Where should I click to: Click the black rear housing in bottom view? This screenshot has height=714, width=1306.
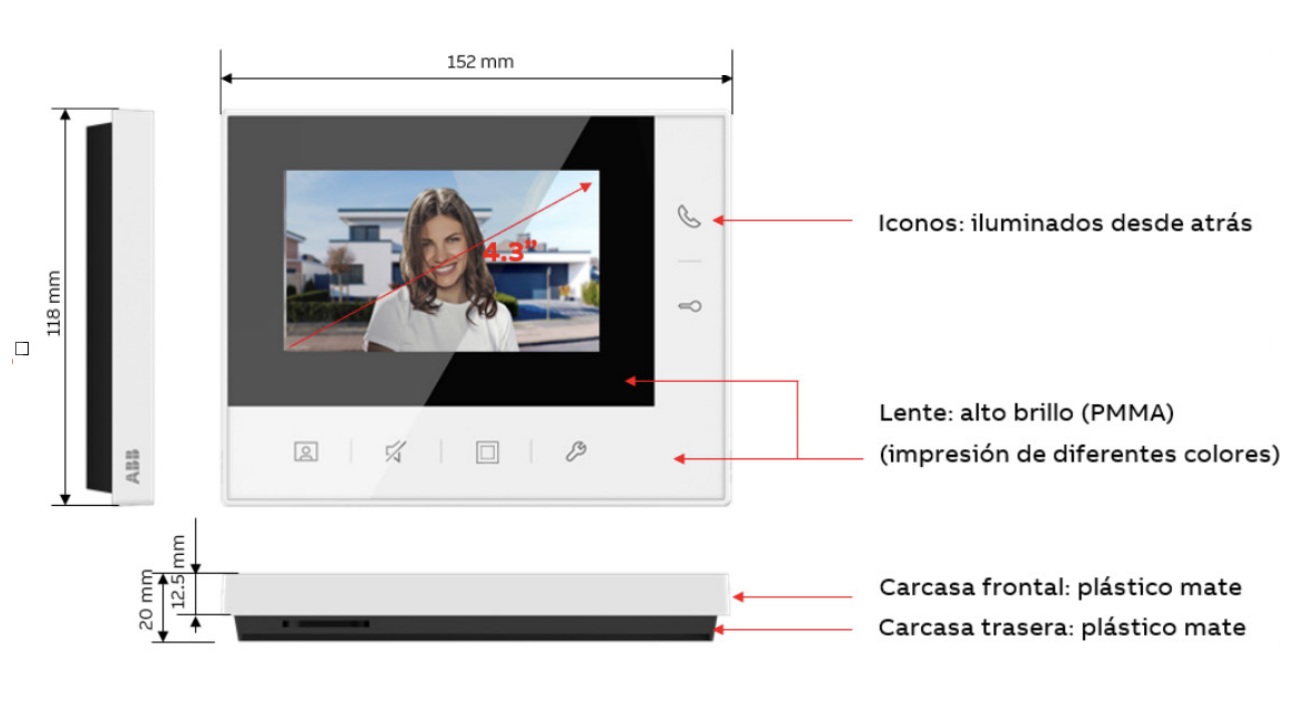pyautogui.click(x=476, y=627)
